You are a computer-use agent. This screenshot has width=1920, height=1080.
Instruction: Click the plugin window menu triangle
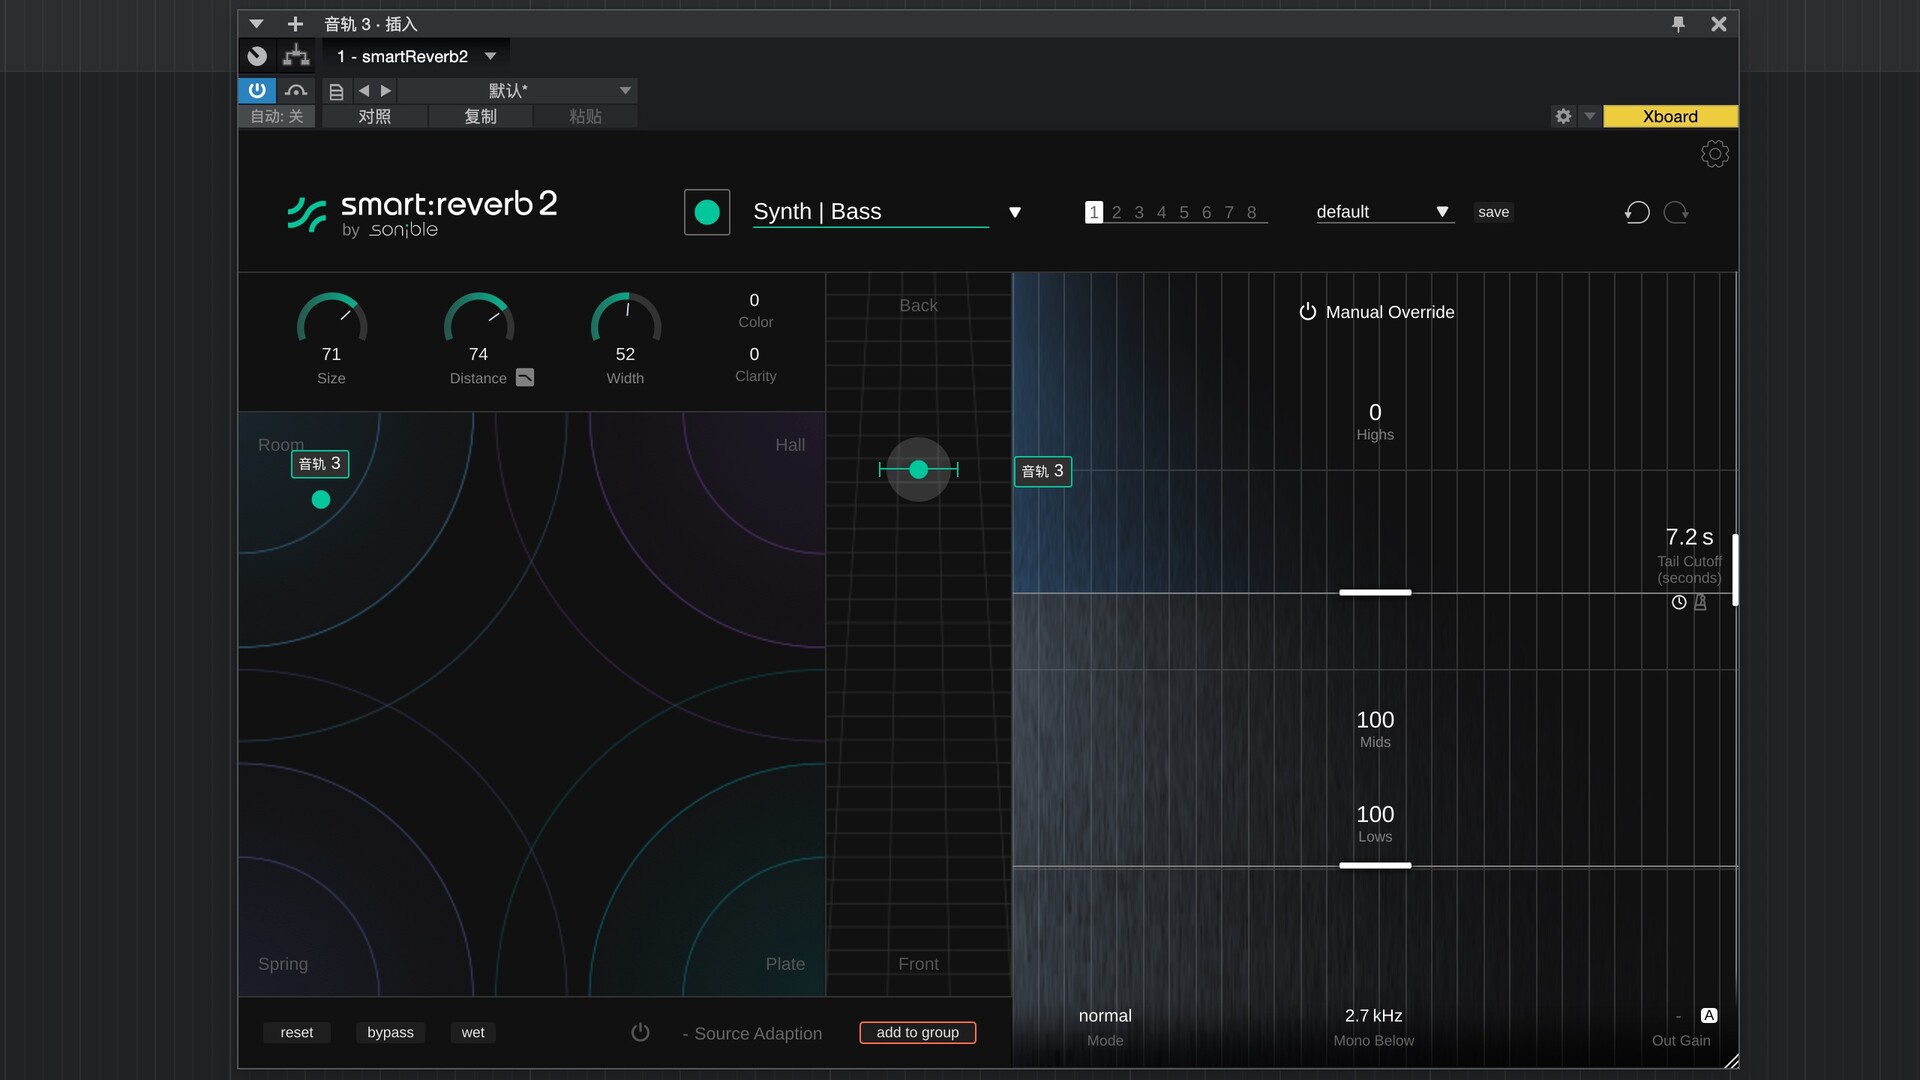click(256, 24)
